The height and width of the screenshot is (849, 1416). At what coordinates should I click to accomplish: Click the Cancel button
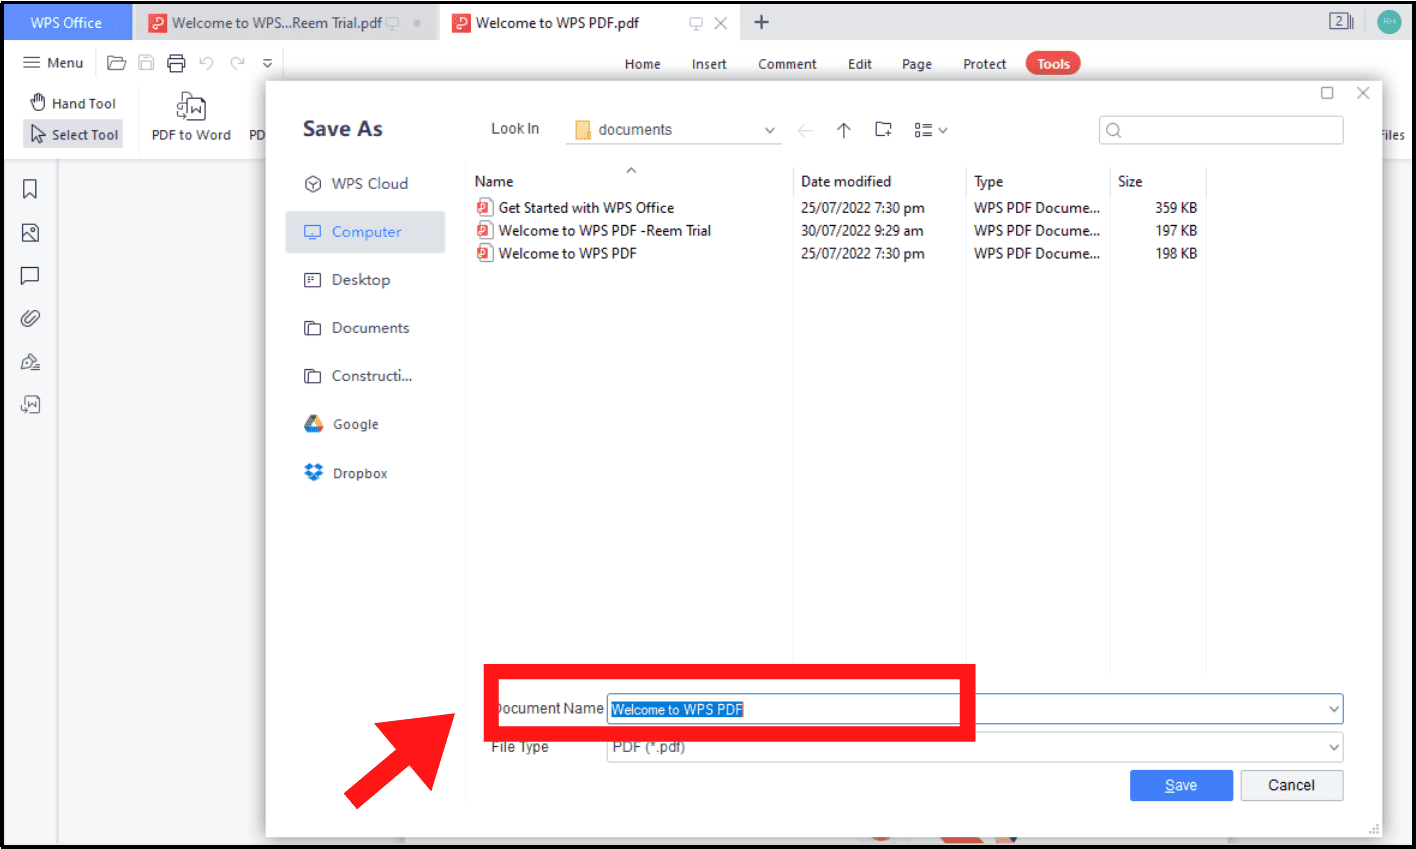point(1291,785)
